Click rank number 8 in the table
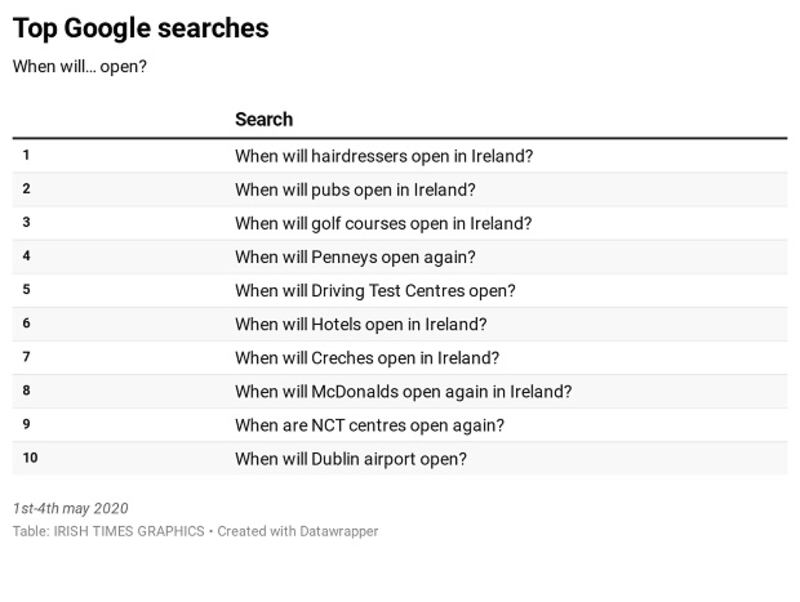The width and height of the screenshot is (800, 602). (26, 391)
